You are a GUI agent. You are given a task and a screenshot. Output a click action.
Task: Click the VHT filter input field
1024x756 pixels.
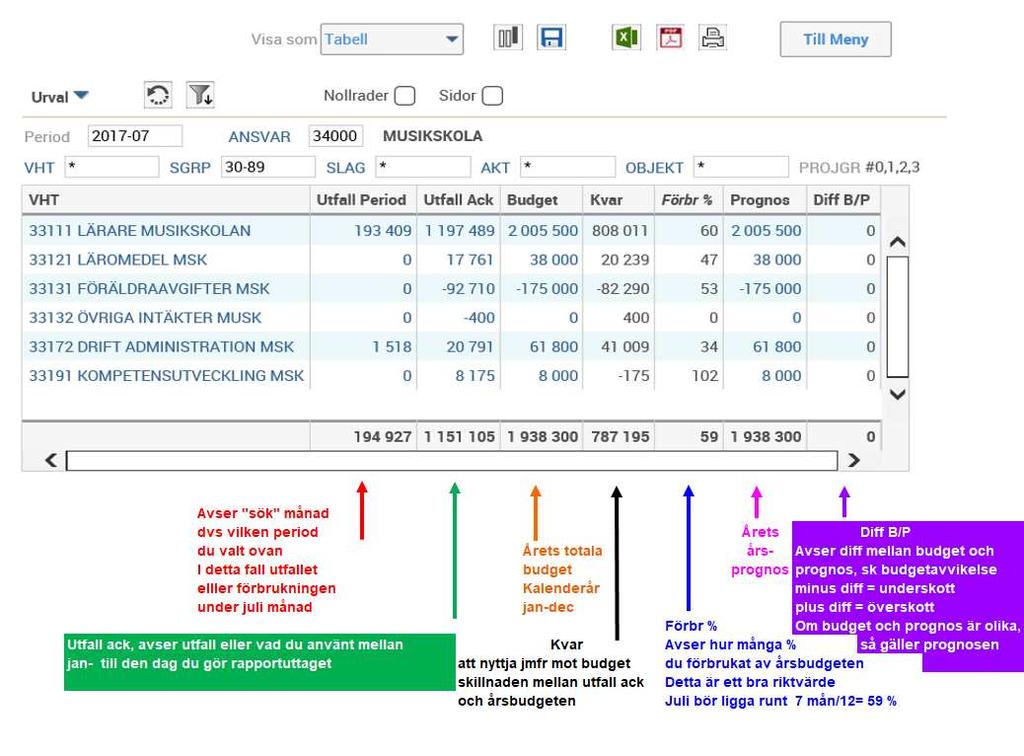pyautogui.click(x=112, y=166)
